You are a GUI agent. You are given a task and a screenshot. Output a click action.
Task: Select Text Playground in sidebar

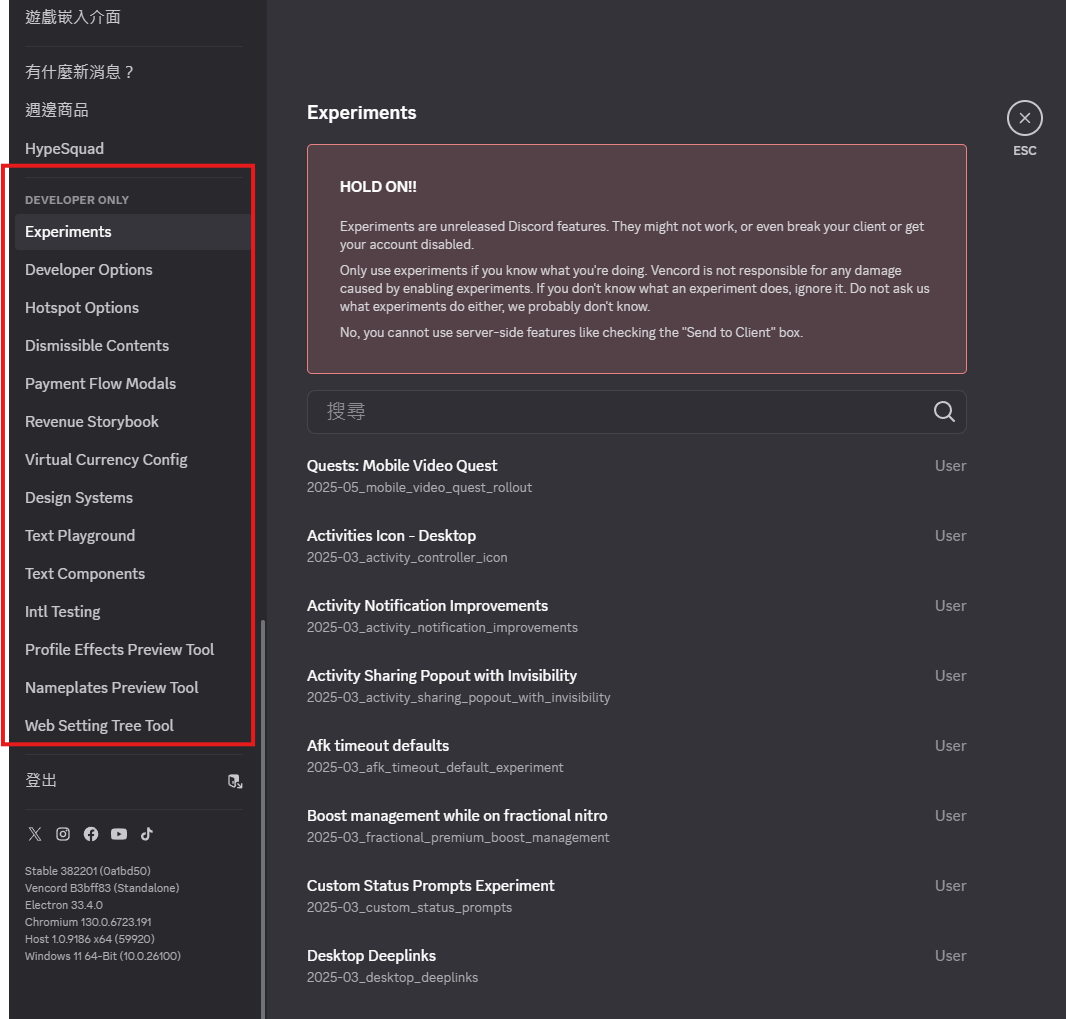tap(133, 536)
